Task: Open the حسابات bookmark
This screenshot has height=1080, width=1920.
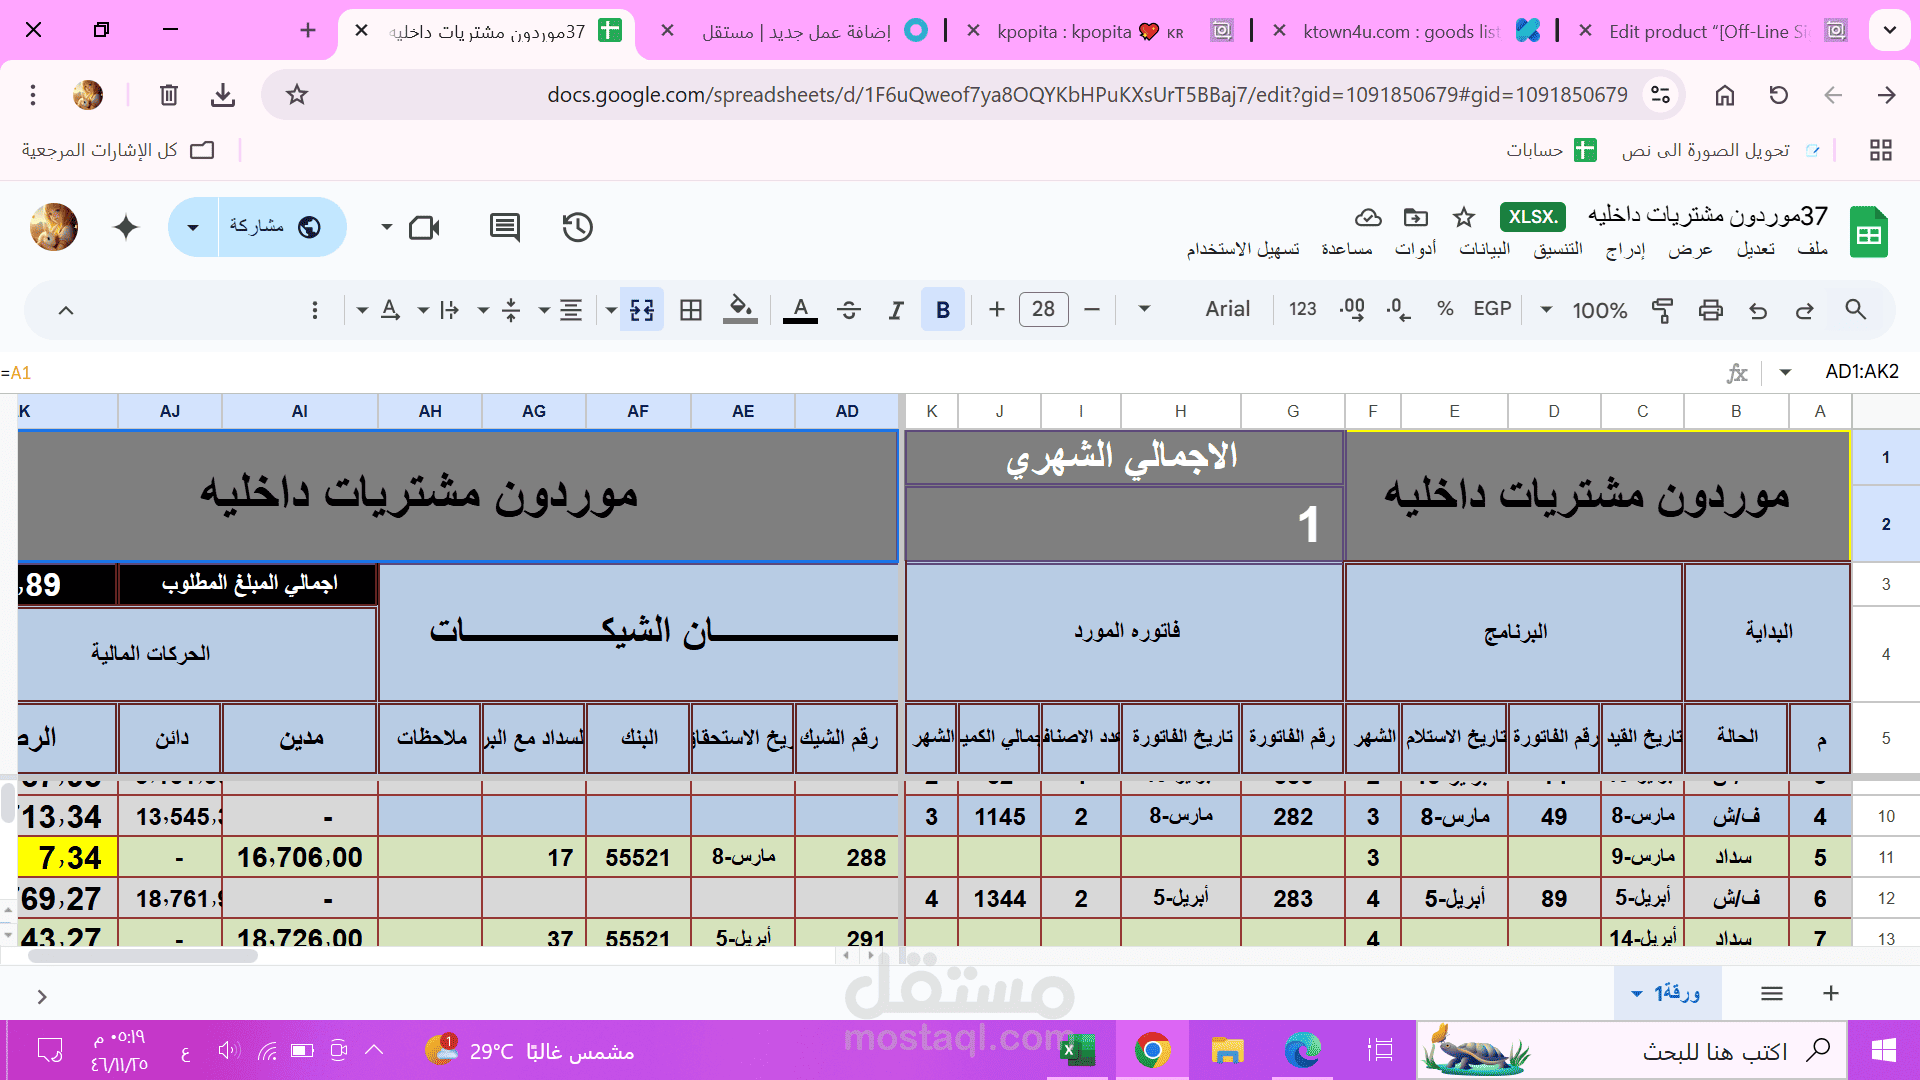Action: click(x=1551, y=150)
